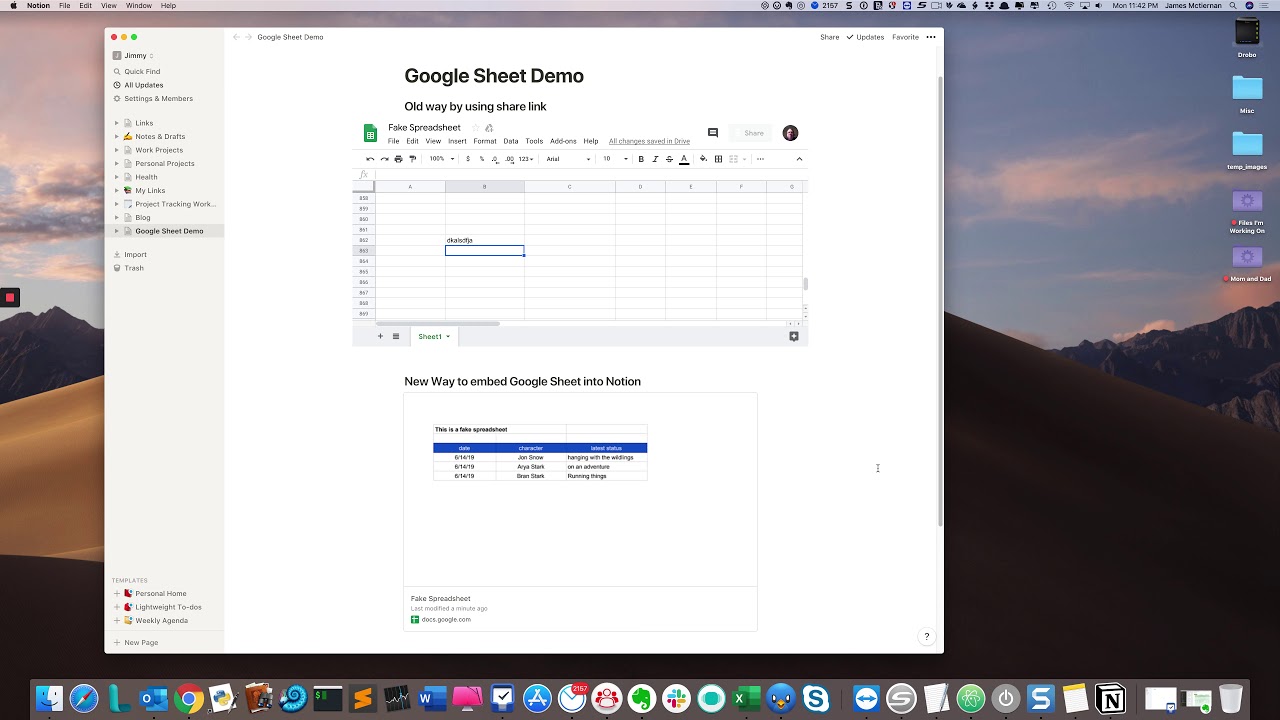Click the print icon in Sheets toolbar
Screen dimensions: 1280x720
(398, 159)
